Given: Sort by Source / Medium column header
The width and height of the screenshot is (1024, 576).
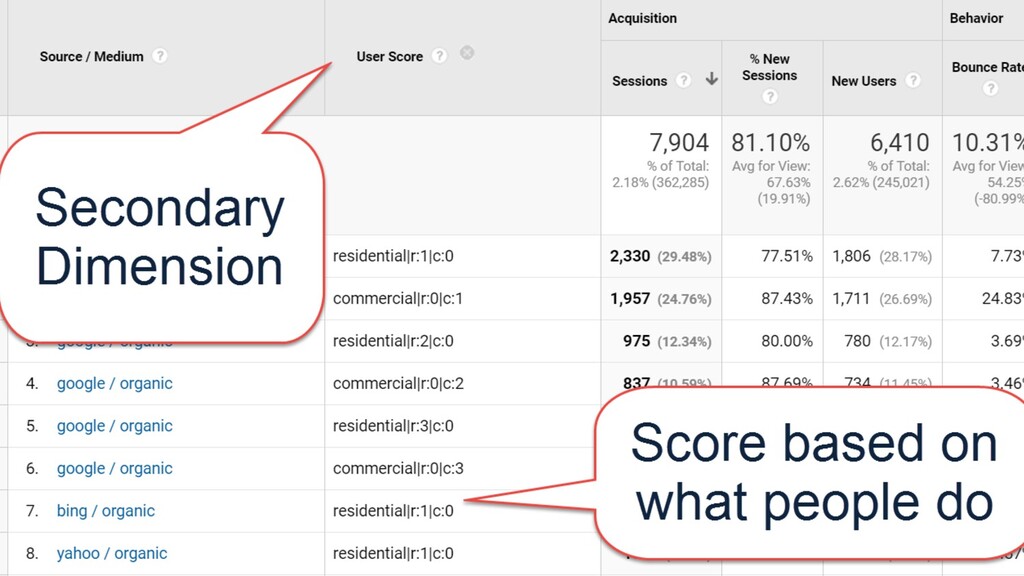Looking at the screenshot, I should (91, 57).
